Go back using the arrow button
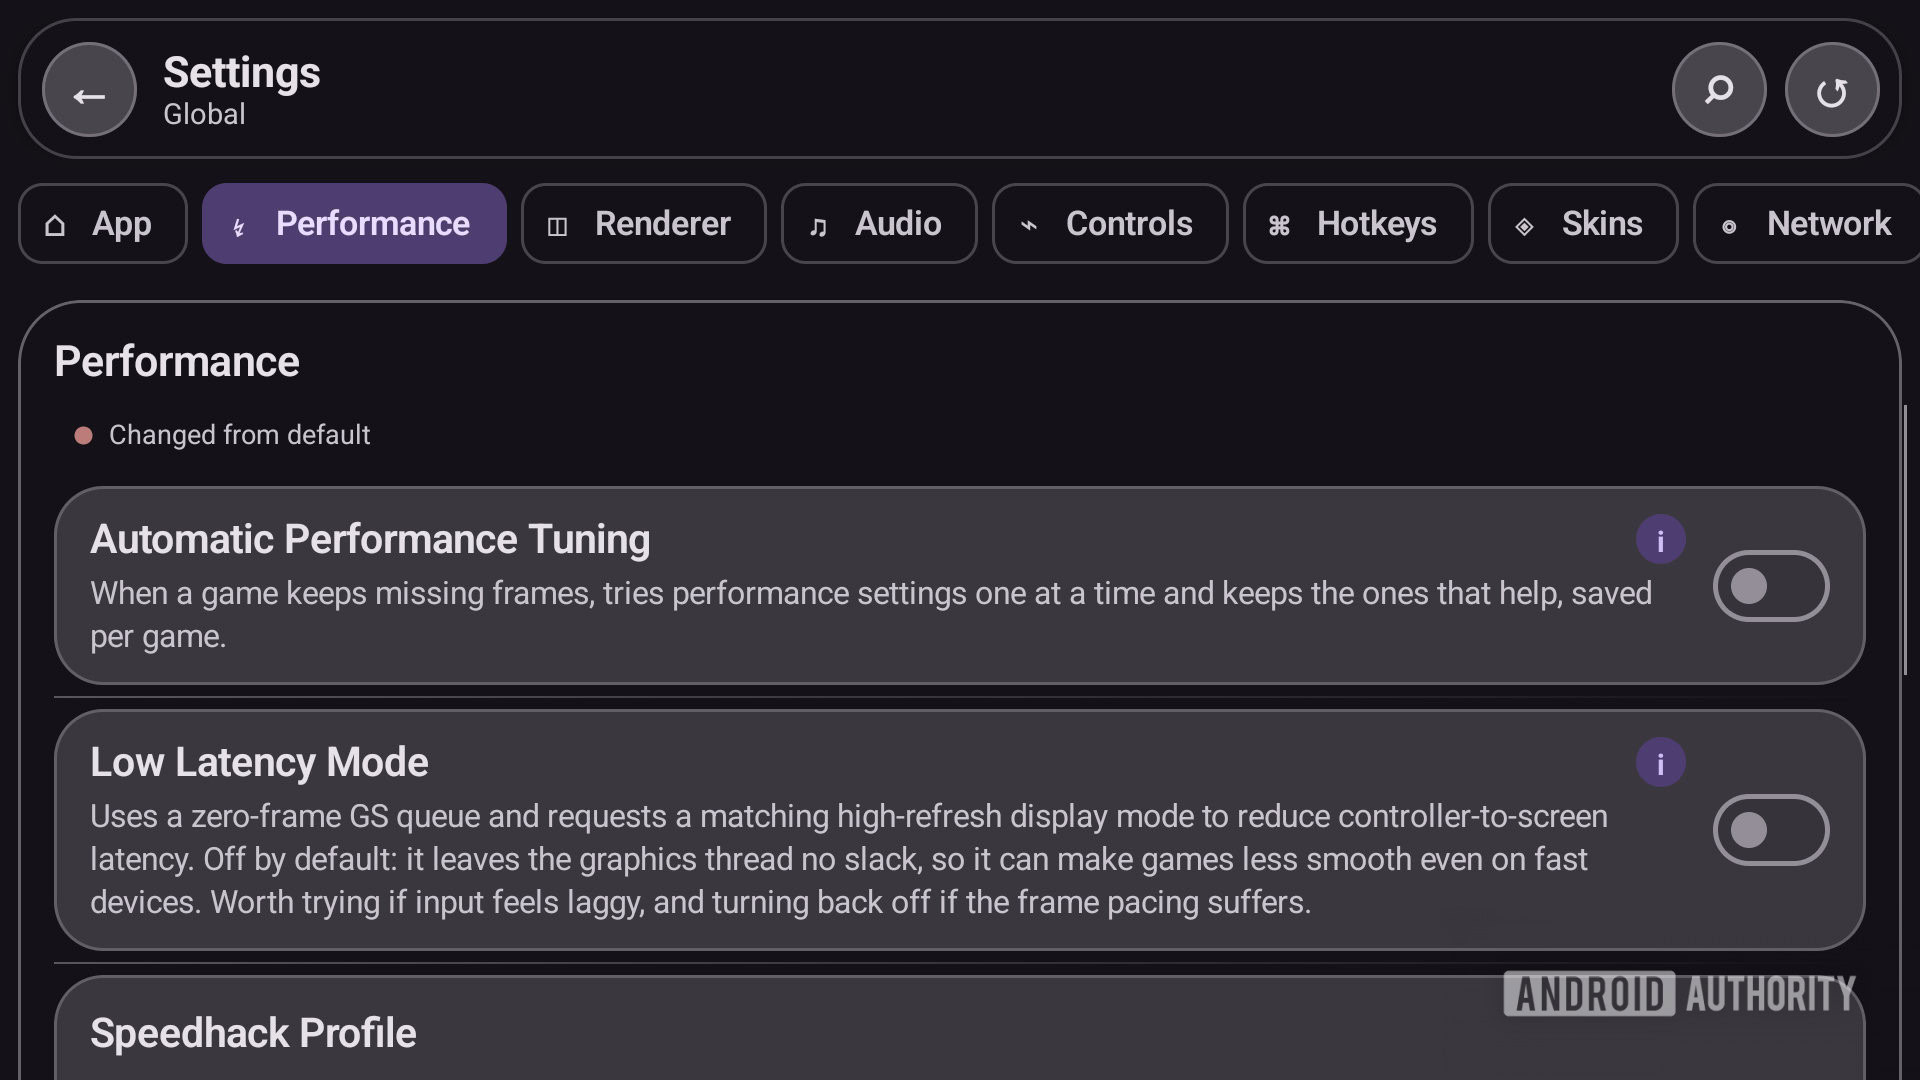Screen dimensions: 1920x1080 click(89, 90)
